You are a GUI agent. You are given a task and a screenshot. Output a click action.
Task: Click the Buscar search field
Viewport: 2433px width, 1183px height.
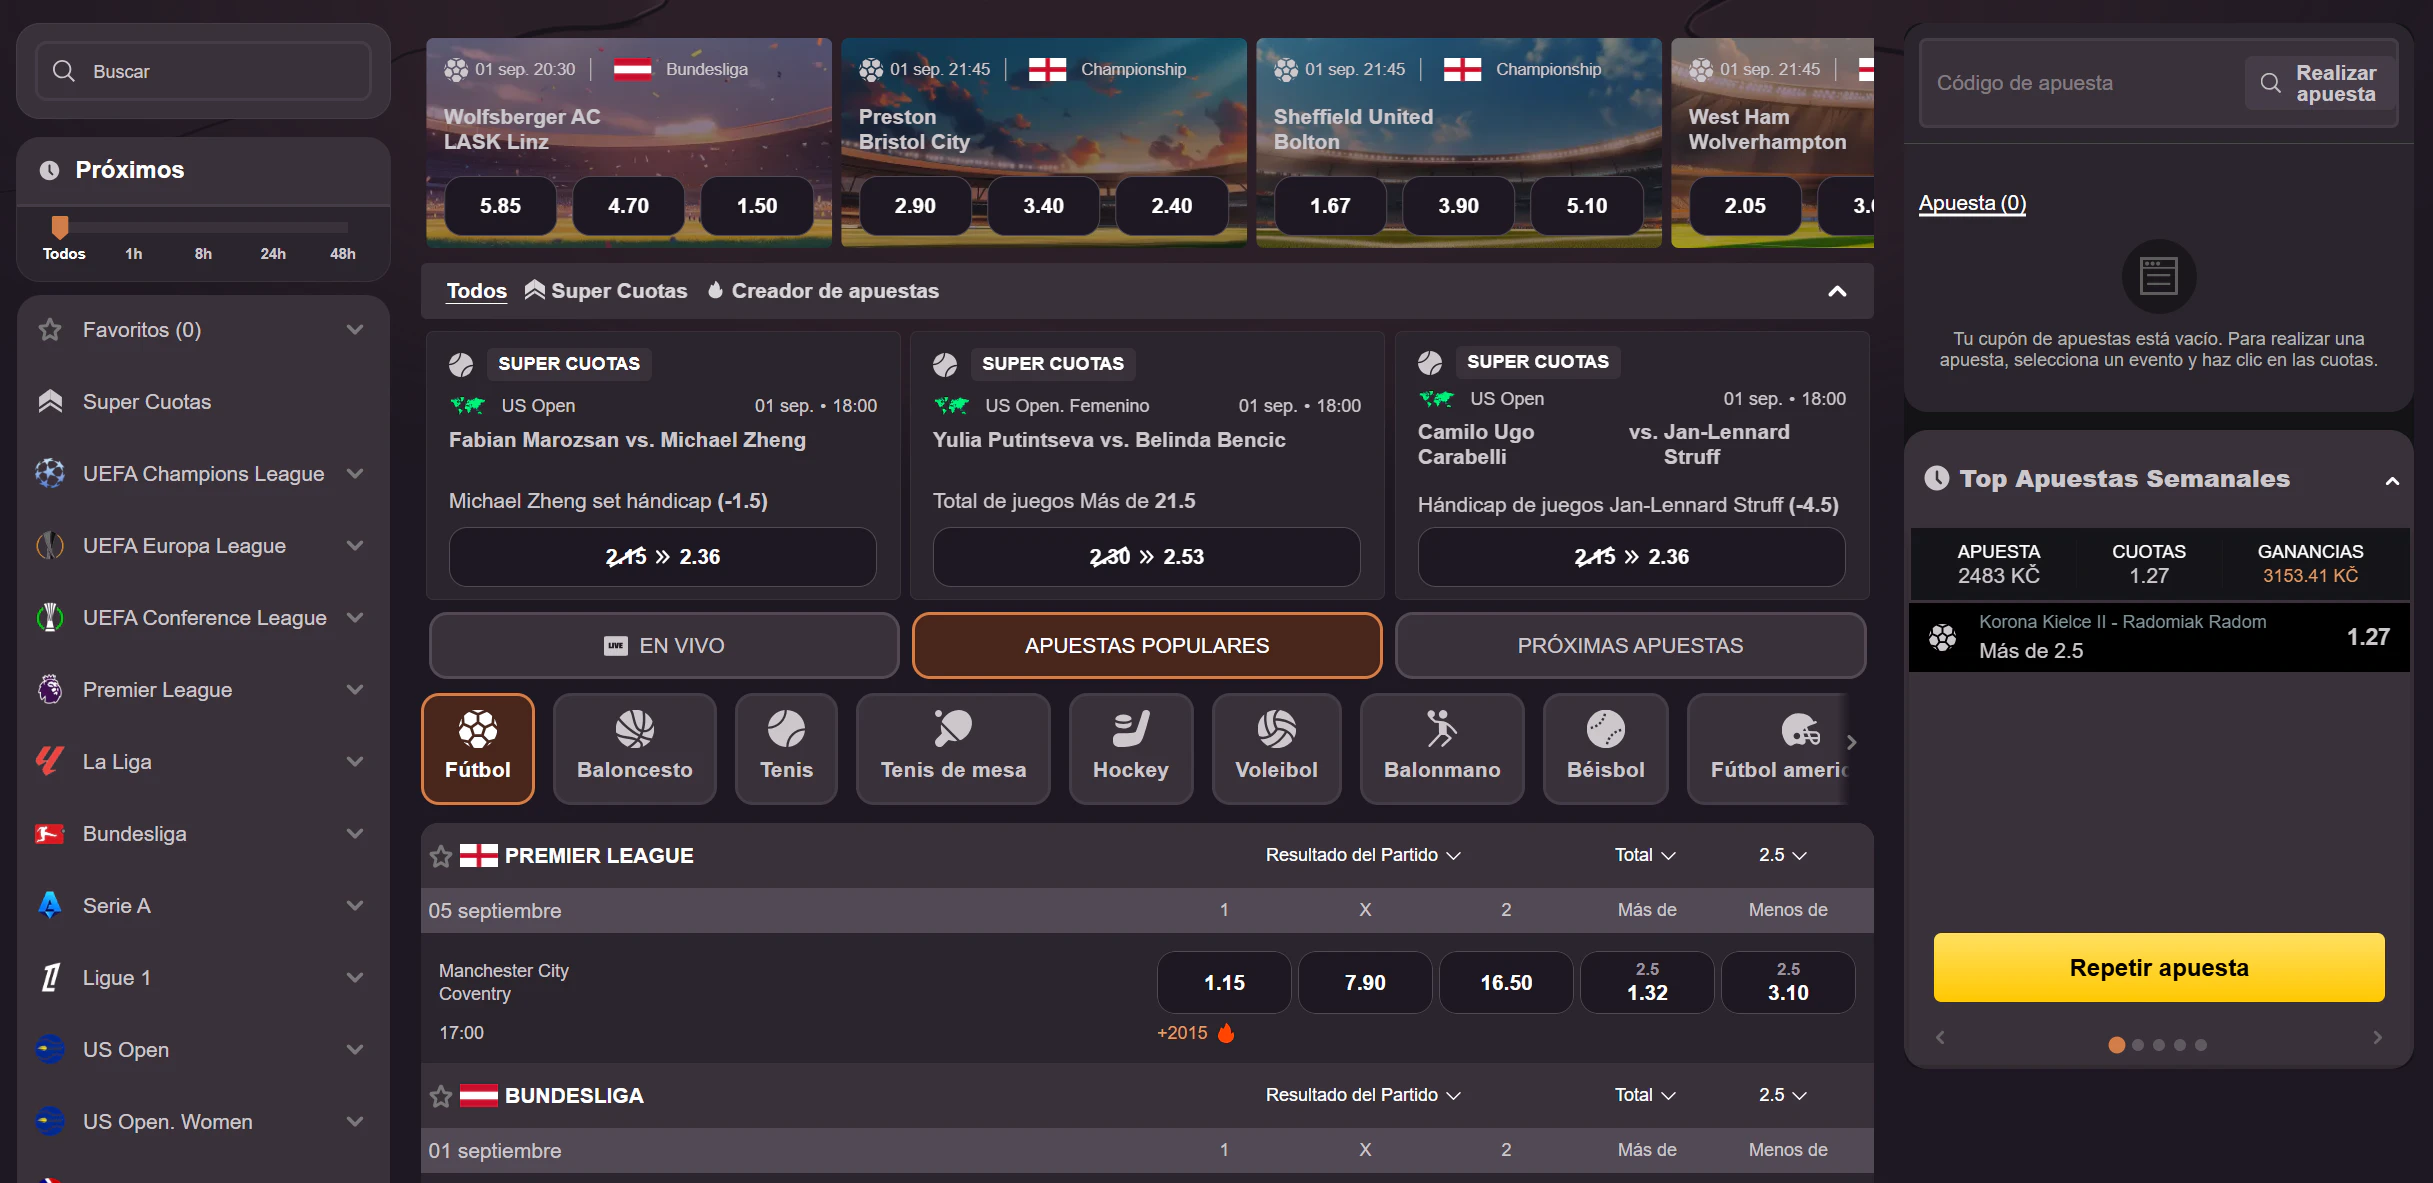[203, 71]
